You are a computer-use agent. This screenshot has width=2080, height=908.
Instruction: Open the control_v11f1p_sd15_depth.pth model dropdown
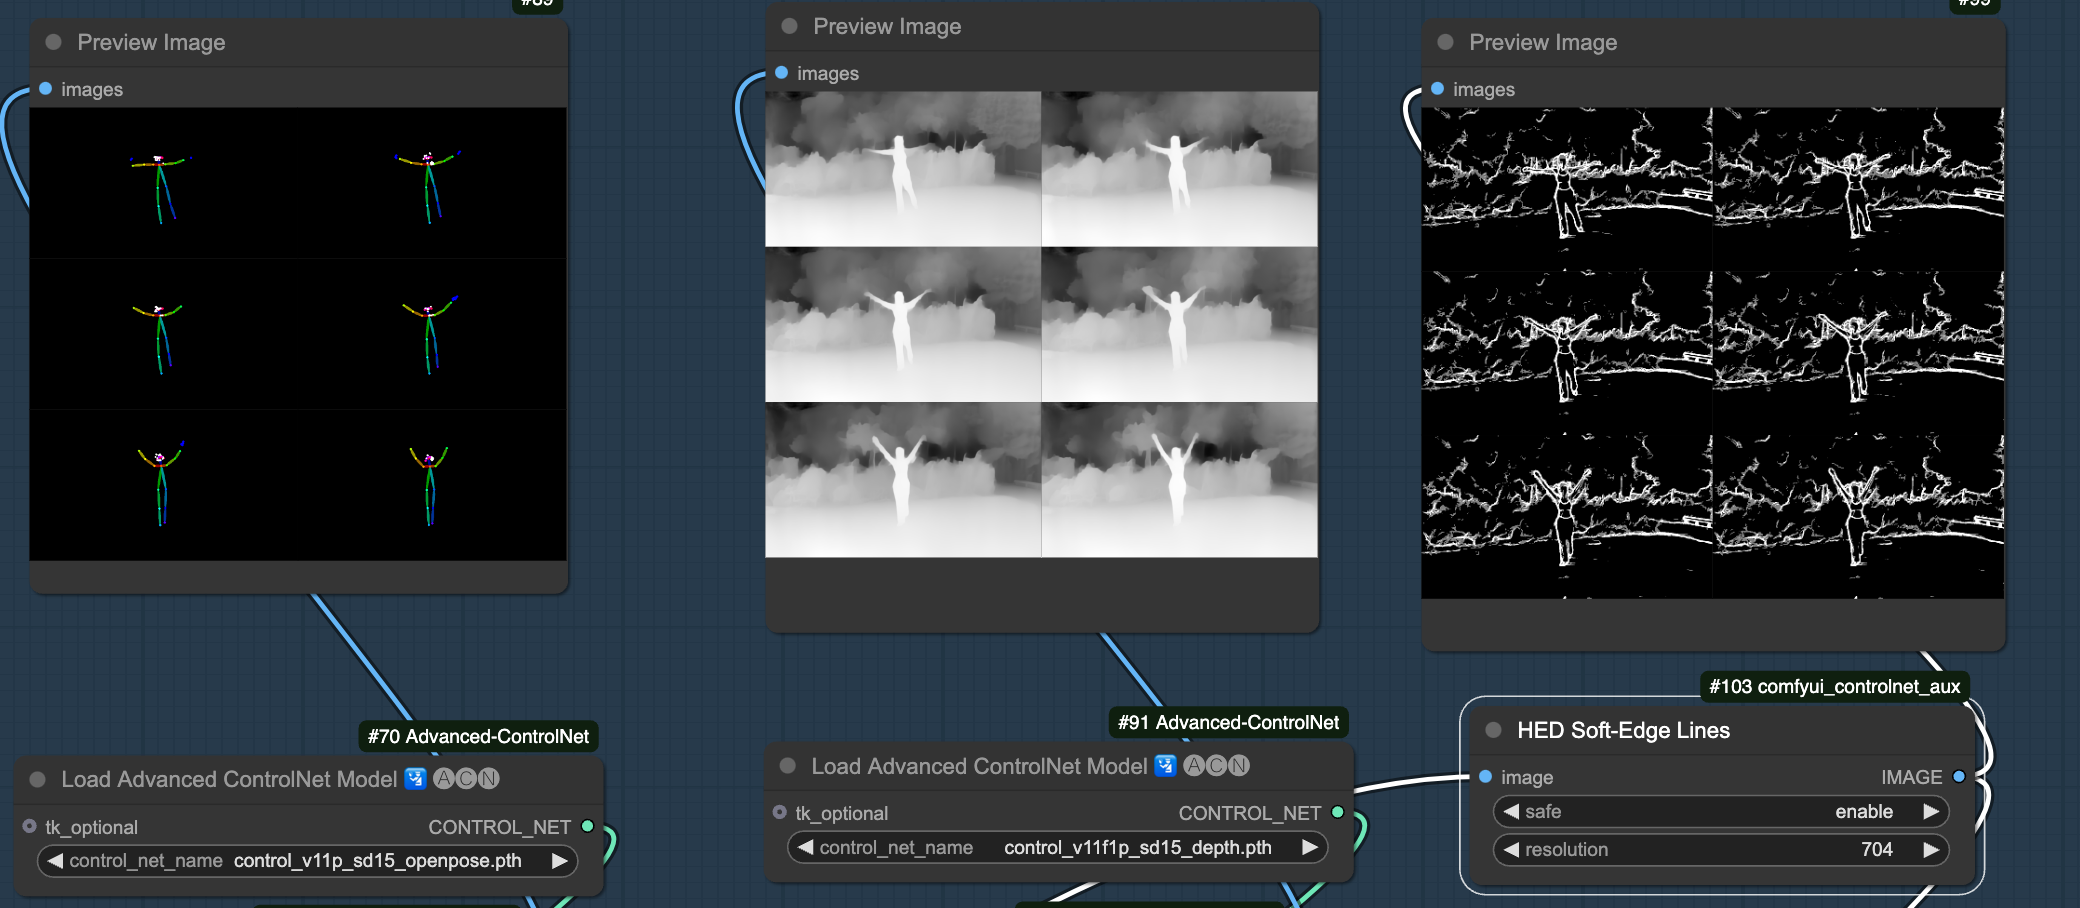(1137, 848)
